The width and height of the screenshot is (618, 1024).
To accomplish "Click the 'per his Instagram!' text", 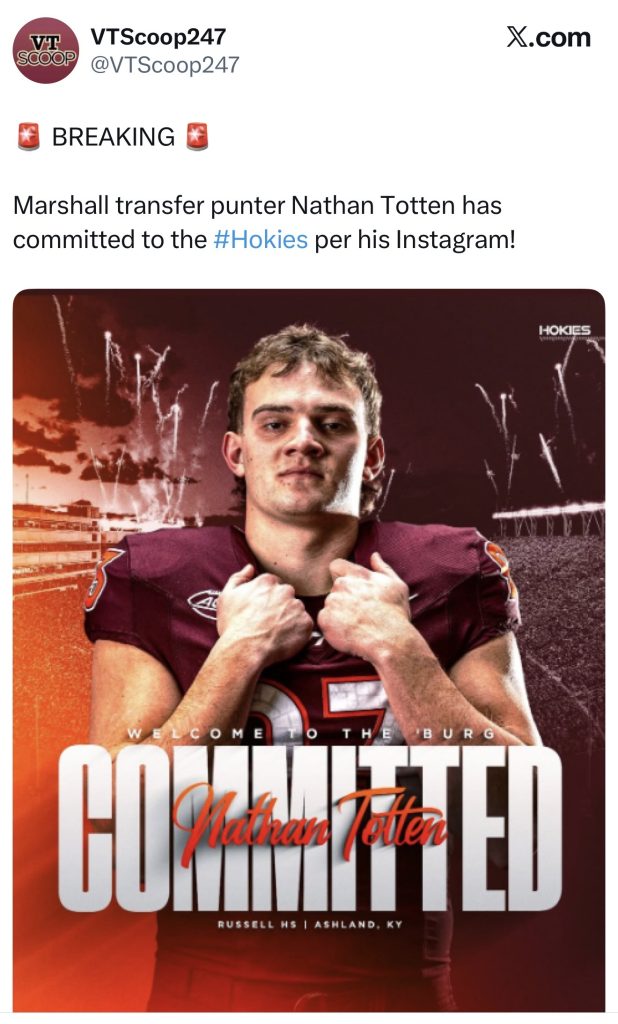I will tap(415, 241).
